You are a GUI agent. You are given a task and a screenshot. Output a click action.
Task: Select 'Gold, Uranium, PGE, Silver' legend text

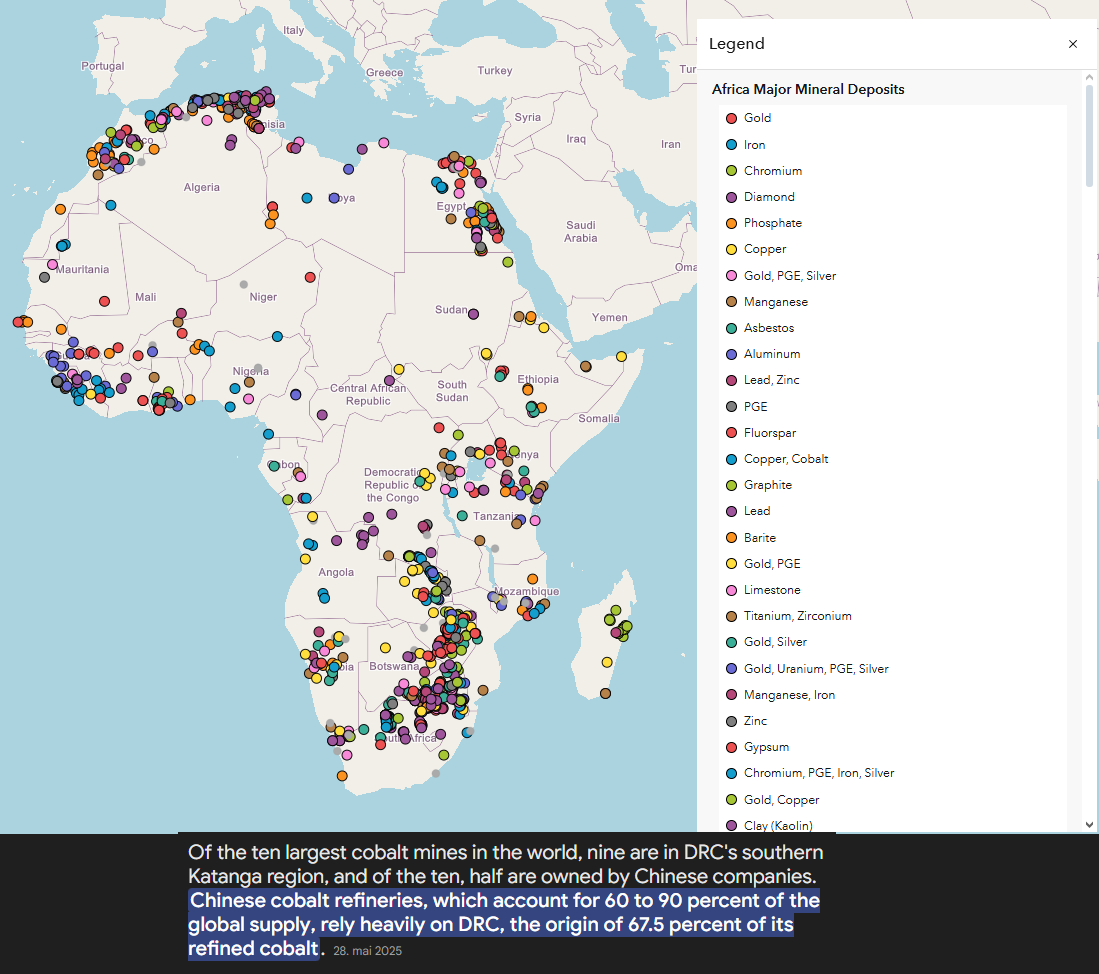pyautogui.click(x=816, y=668)
